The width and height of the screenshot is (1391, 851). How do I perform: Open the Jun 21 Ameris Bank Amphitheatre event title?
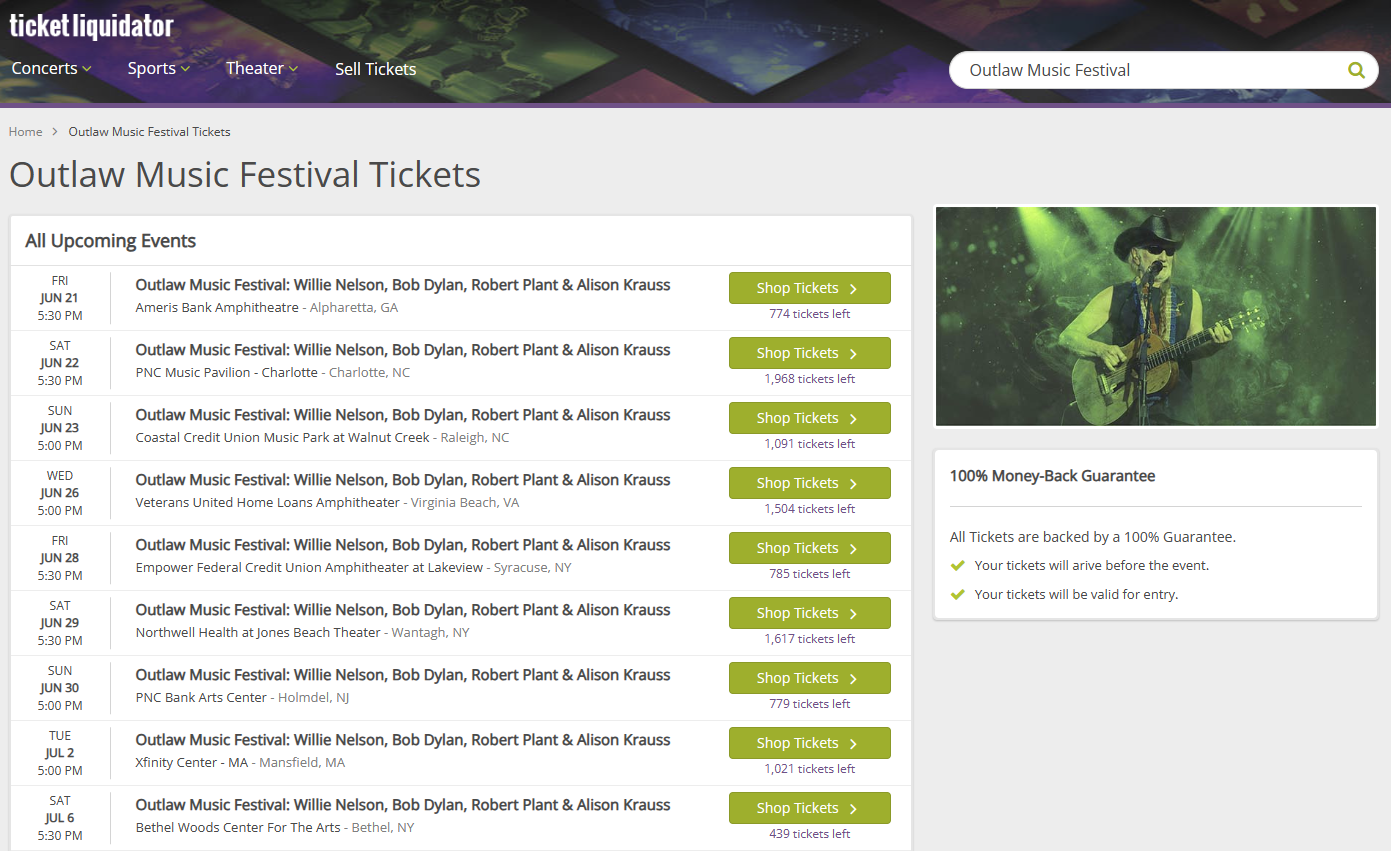[x=403, y=285]
